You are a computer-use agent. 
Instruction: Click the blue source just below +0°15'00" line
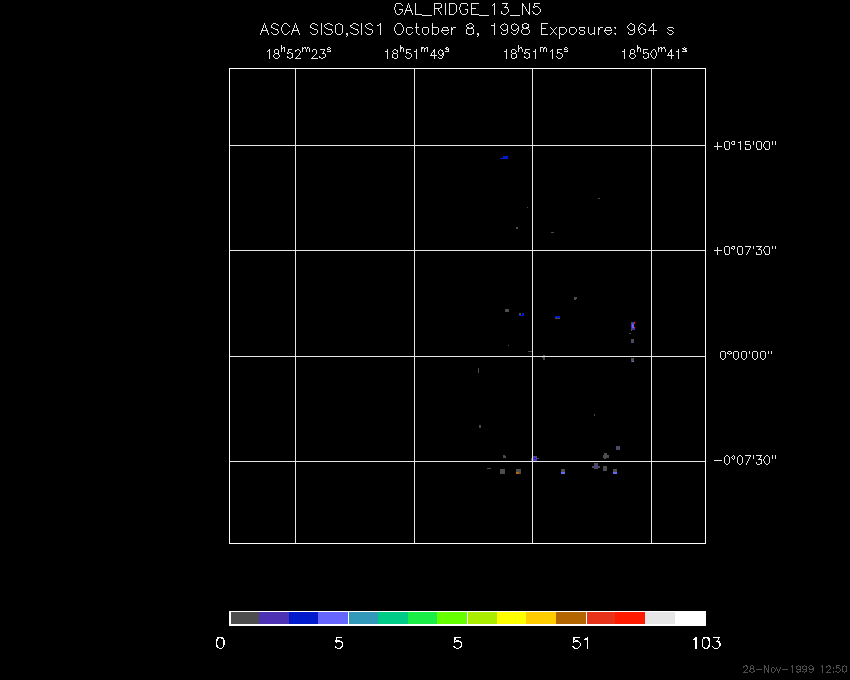[x=504, y=158]
